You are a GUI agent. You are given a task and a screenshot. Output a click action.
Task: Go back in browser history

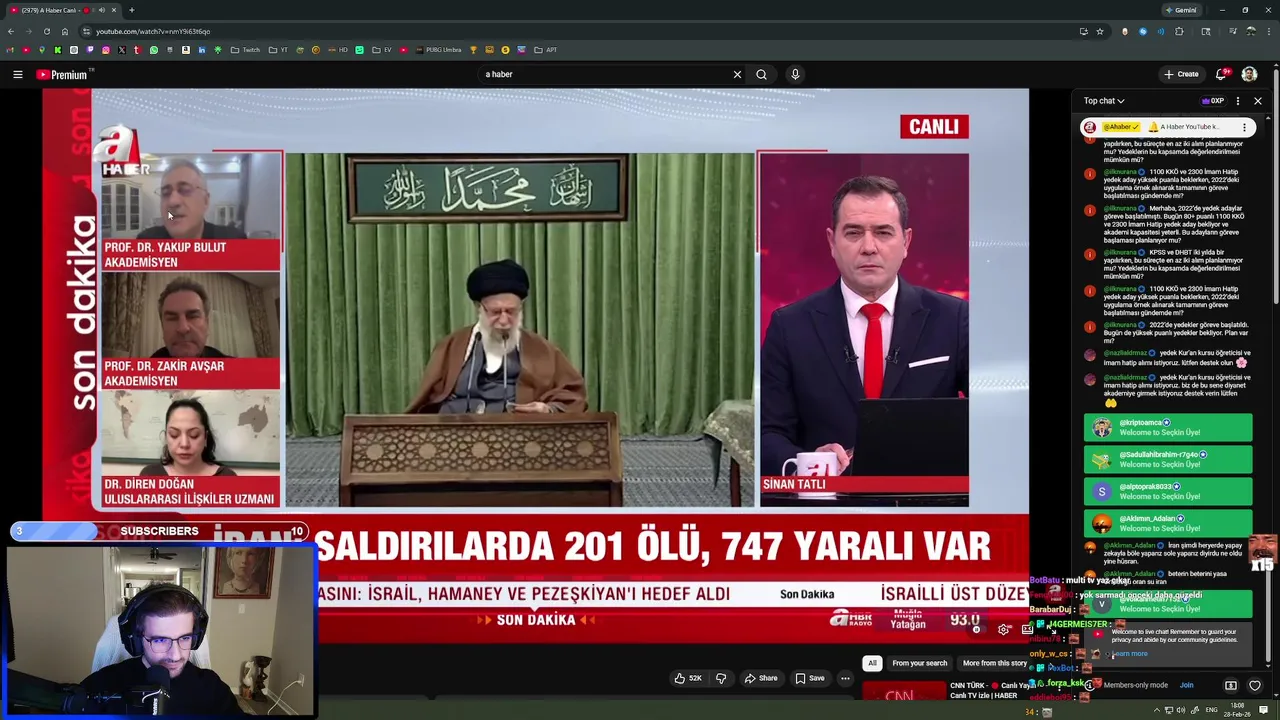pos(10,31)
